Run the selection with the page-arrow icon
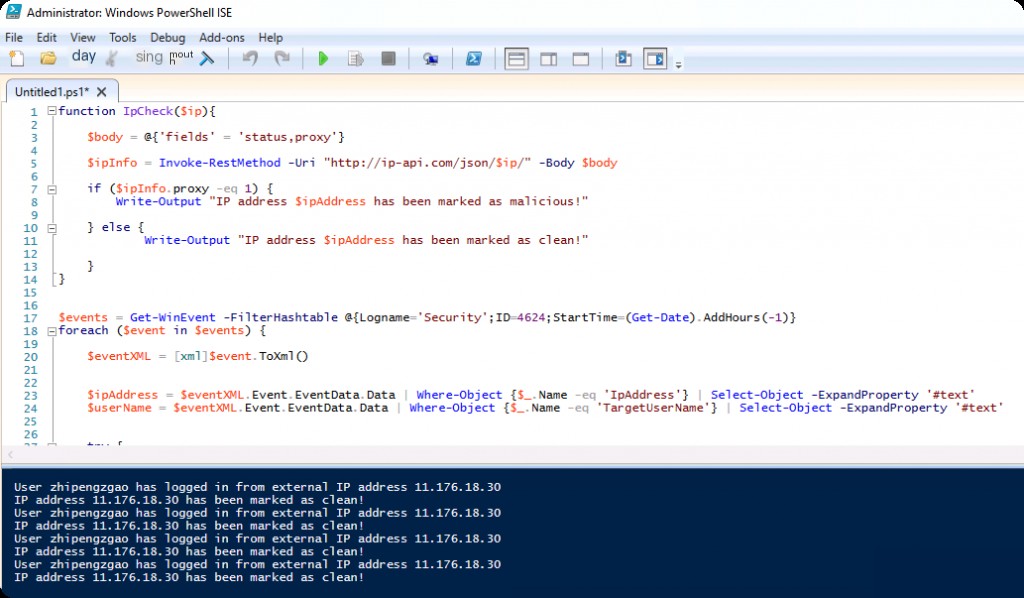Viewport: 1024px width, 598px height. click(355, 59)
